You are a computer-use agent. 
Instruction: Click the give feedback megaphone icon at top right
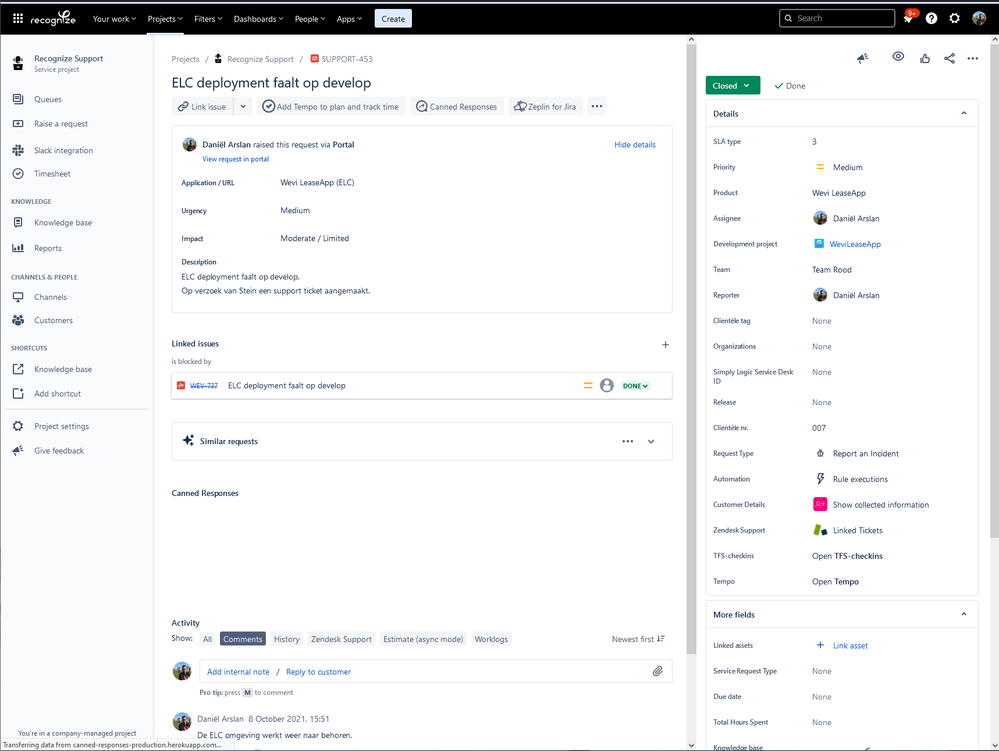863,58
